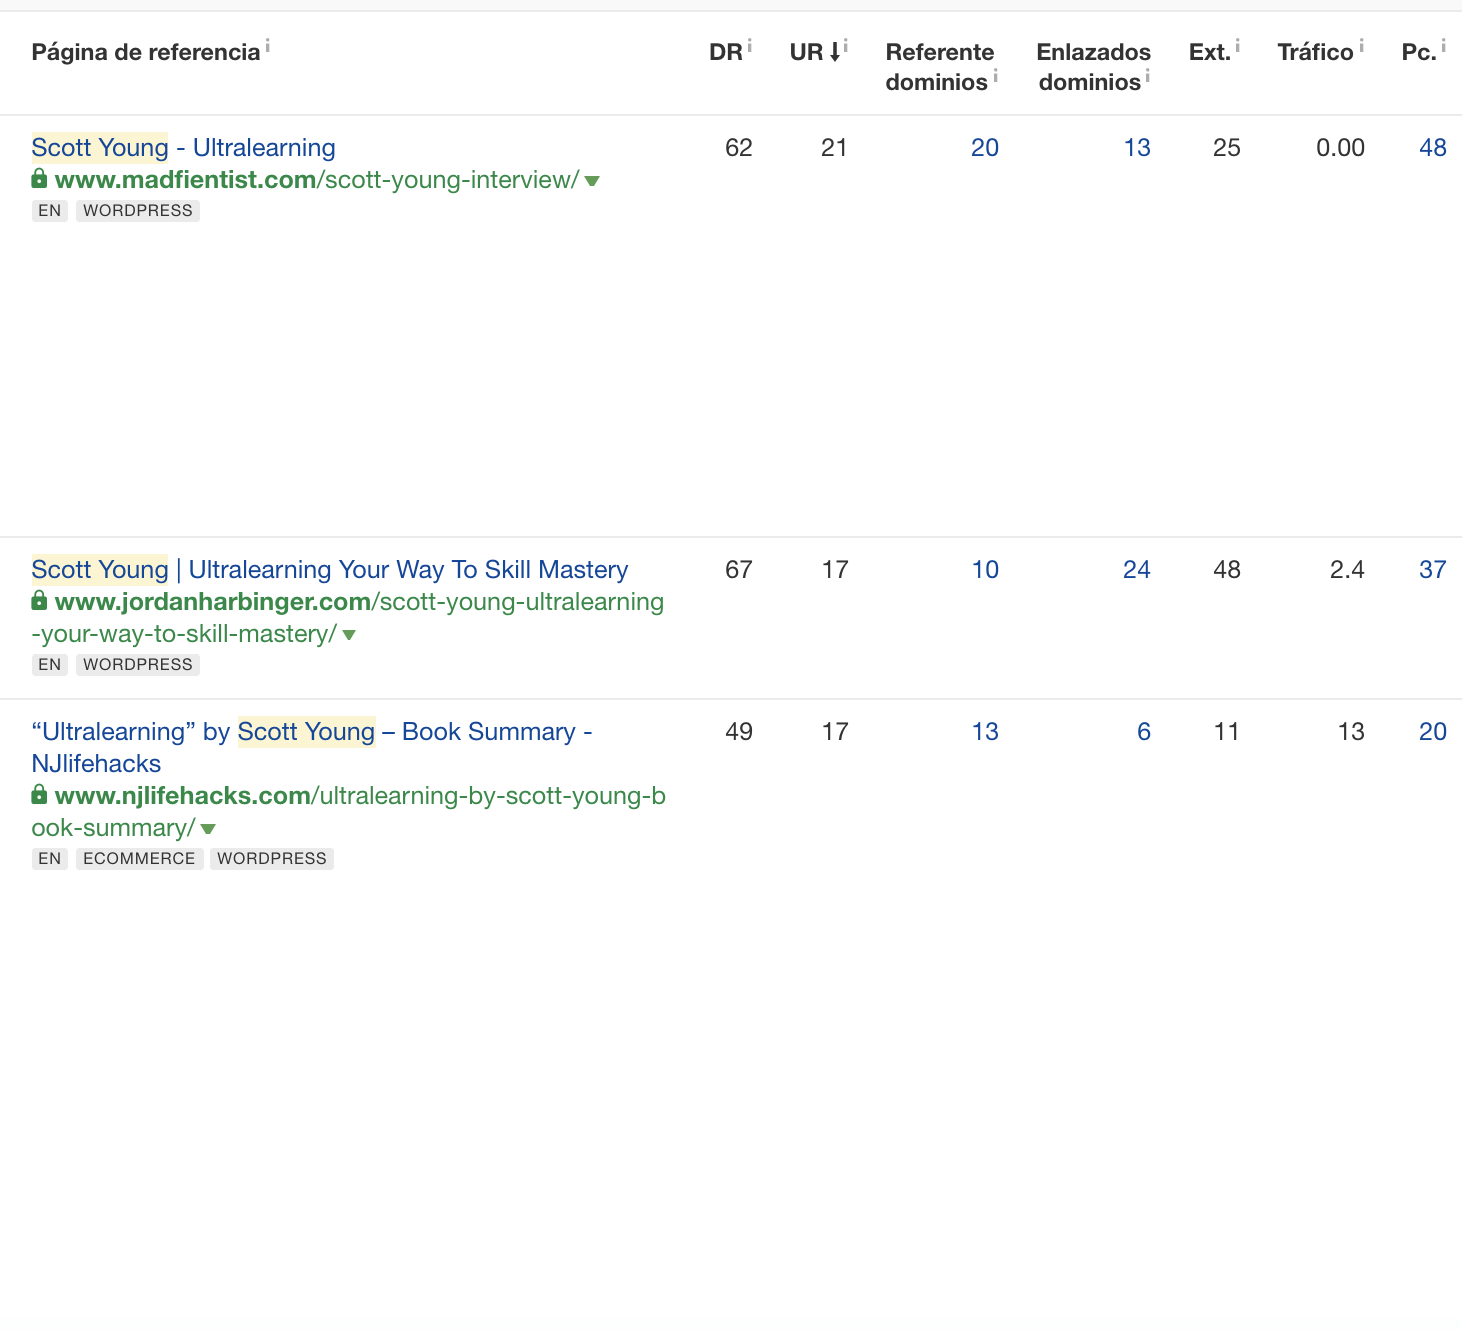Click the WORDPRESS tag under njlifehacks.com
1462x1330 pixels.
click(x=272, y=859)
